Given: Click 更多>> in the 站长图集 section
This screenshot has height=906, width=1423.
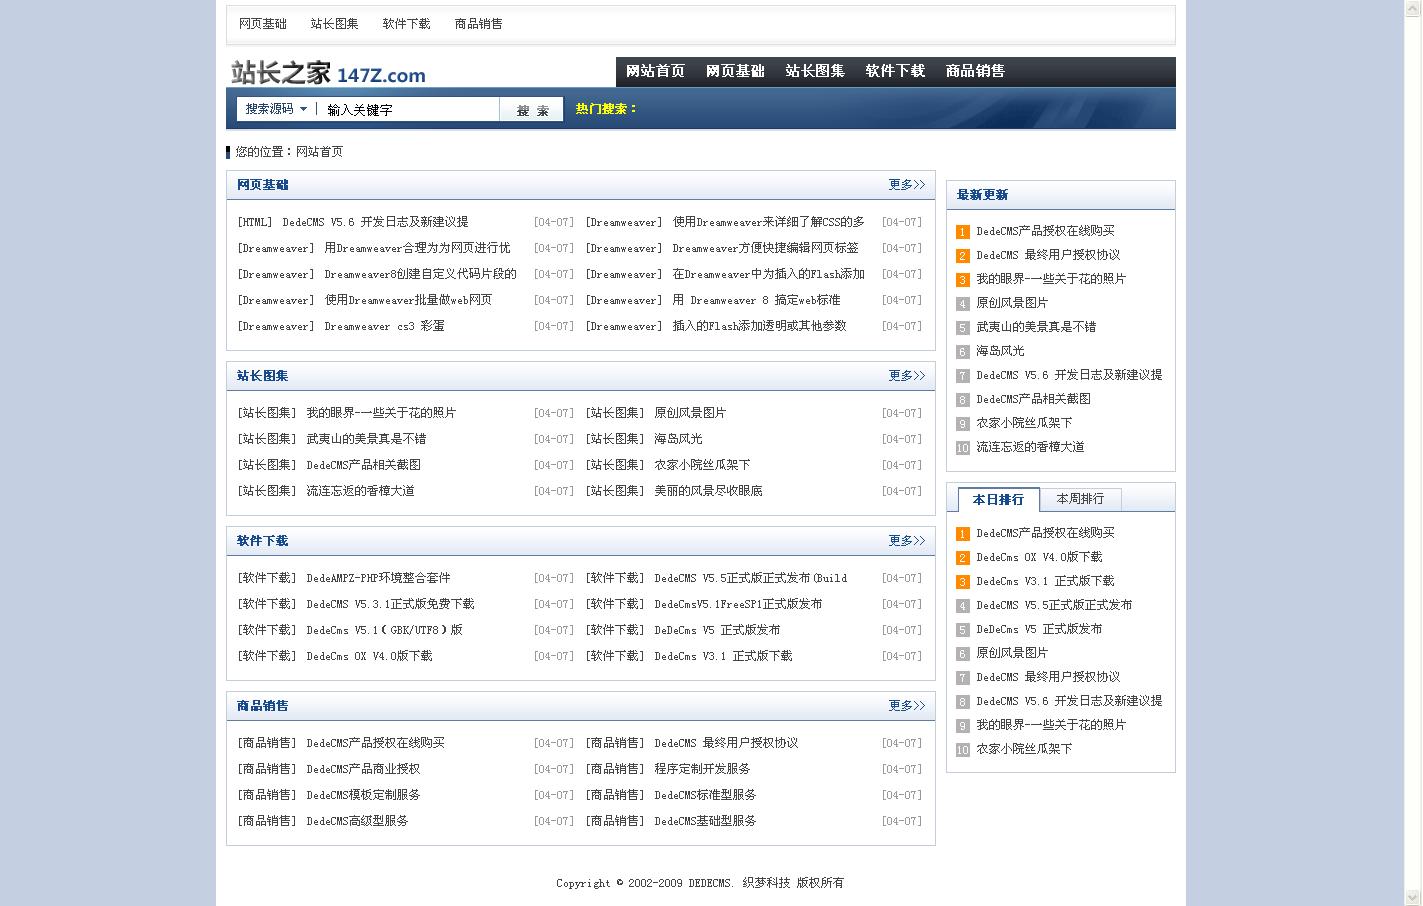Looking at the screenshot, I should pos(907,376).
